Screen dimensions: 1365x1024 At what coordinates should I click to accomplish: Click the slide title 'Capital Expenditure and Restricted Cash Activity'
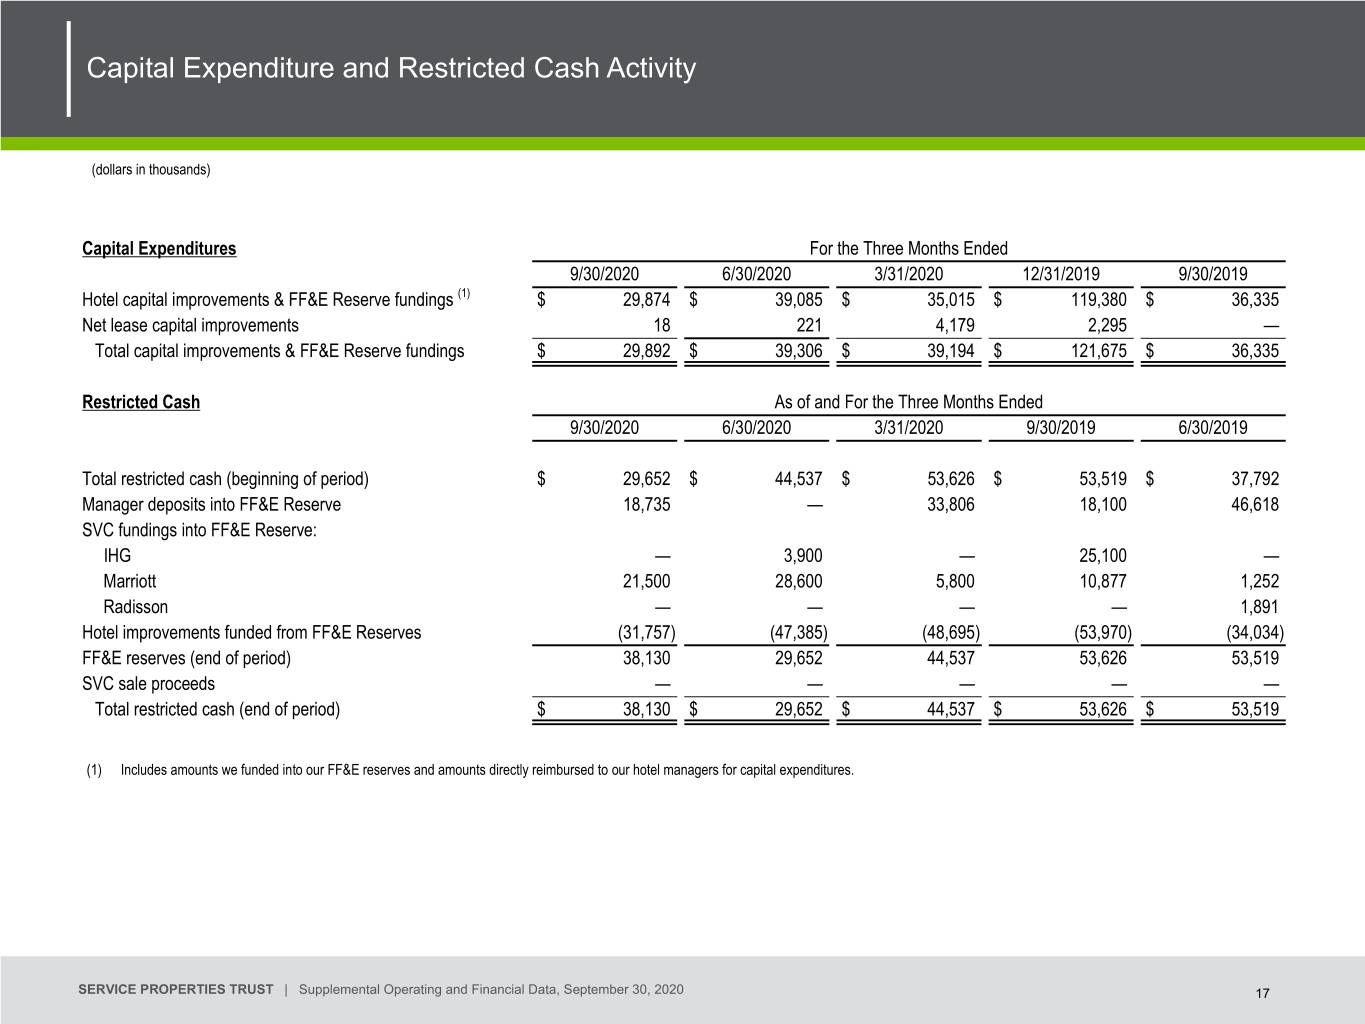click(391, 68)
